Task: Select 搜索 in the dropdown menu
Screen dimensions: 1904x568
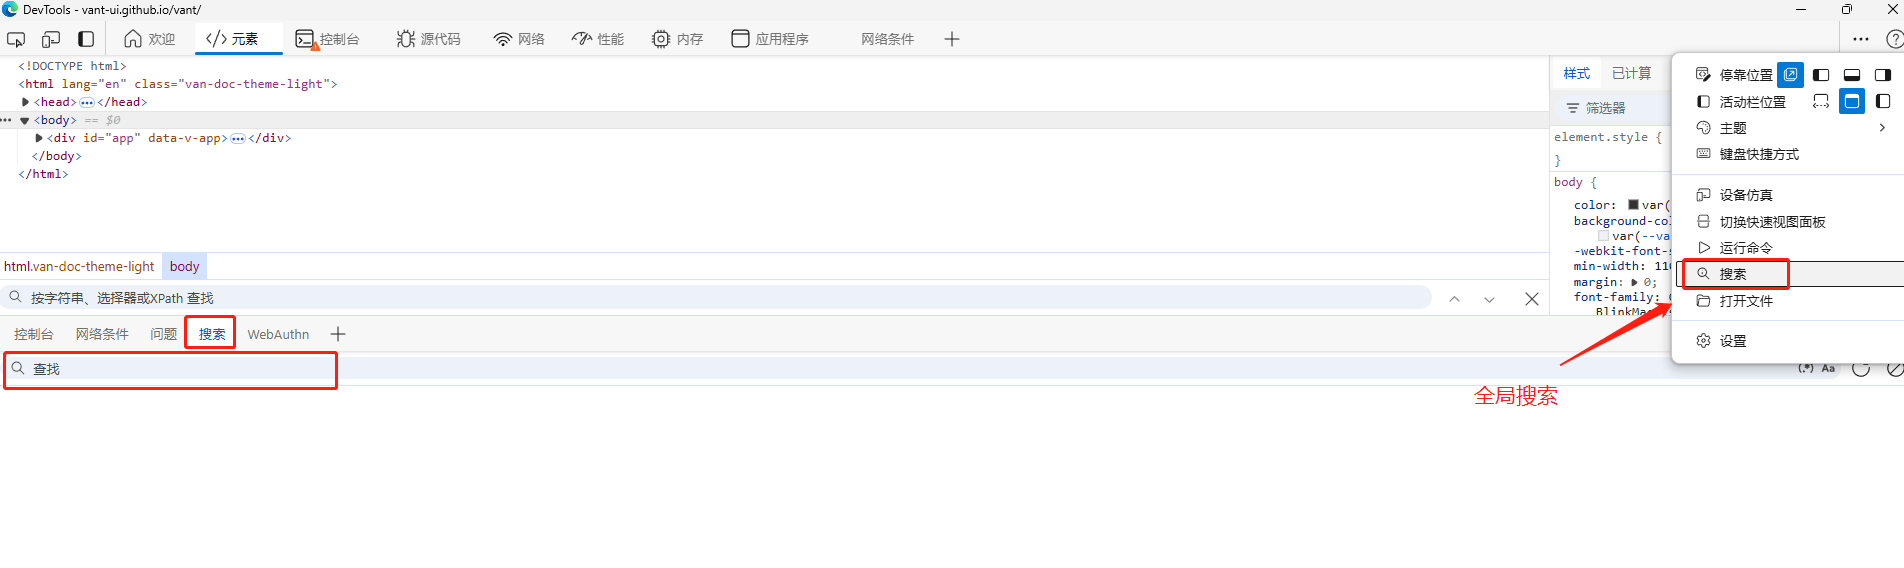Action: pyautogui.click(x=1733, y=274)
